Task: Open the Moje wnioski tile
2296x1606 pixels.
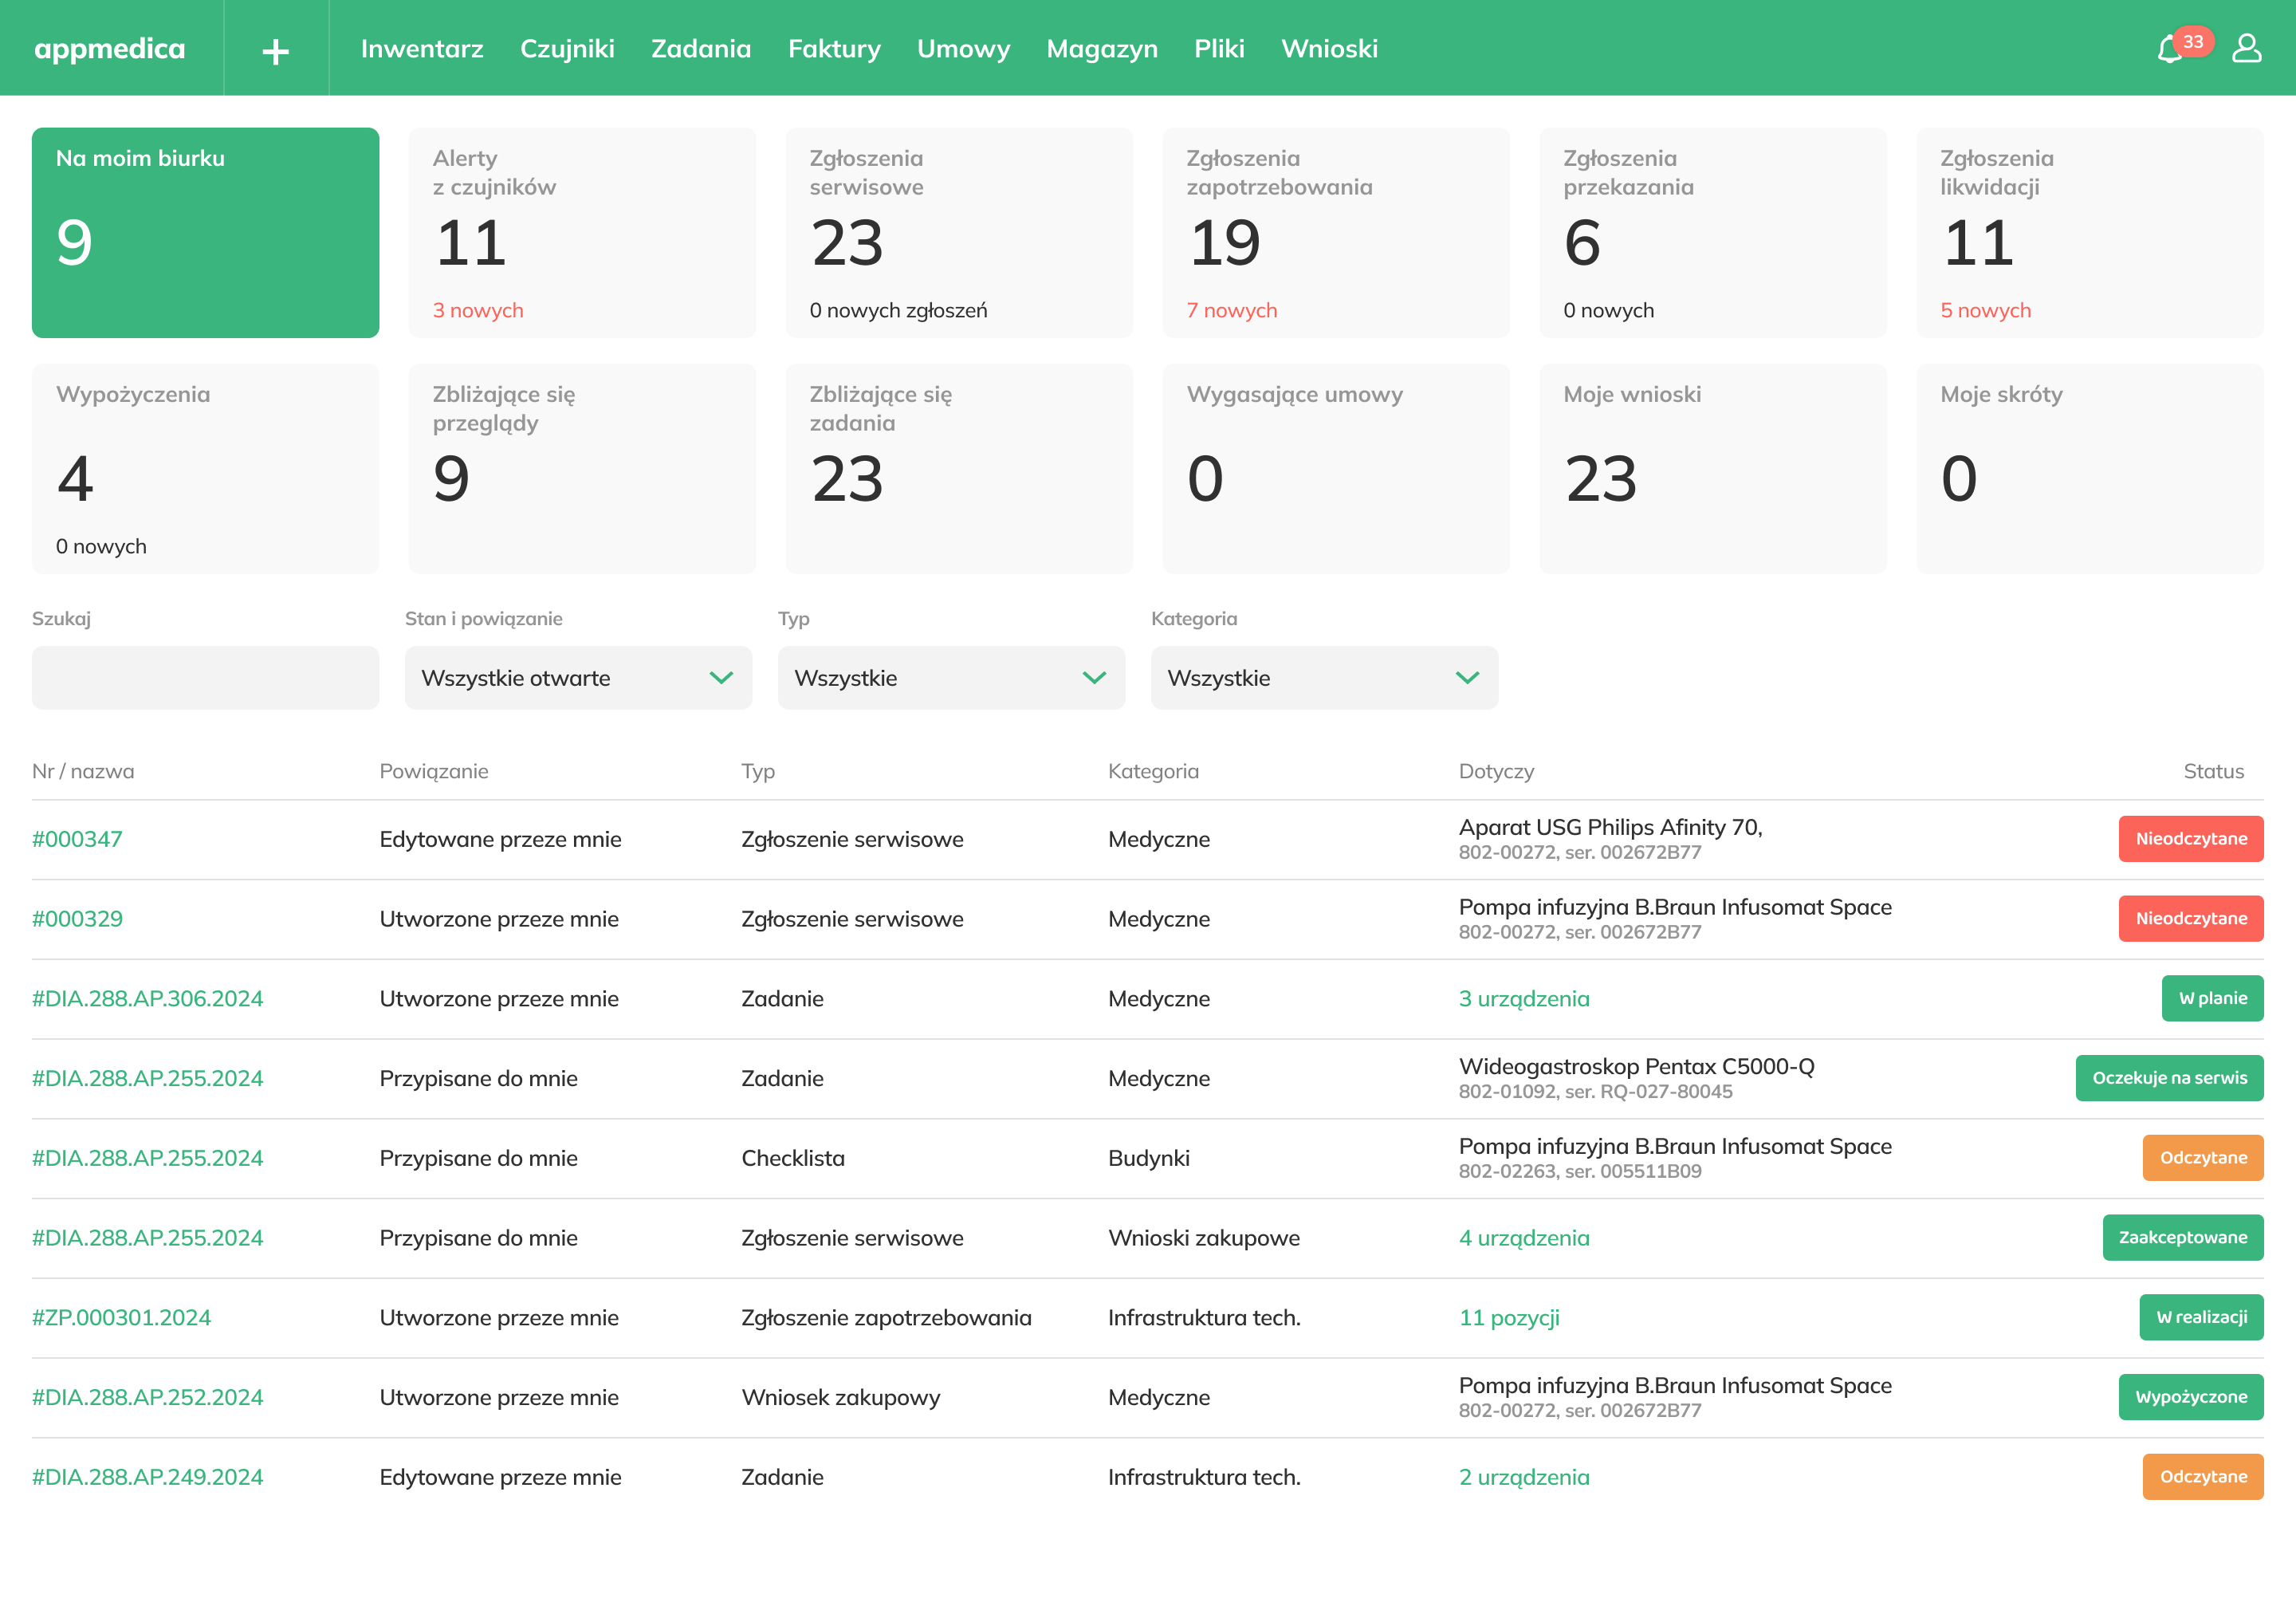Action: [1712, 468]
